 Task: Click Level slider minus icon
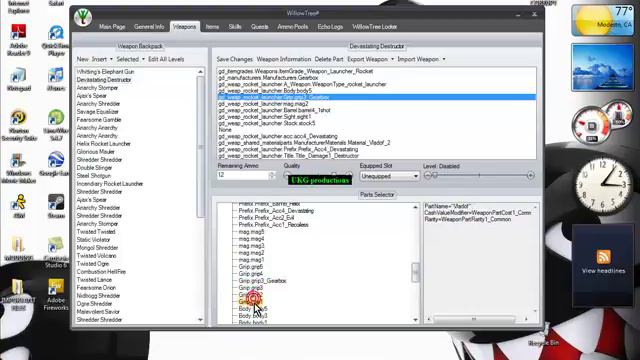tap(427, 176)
